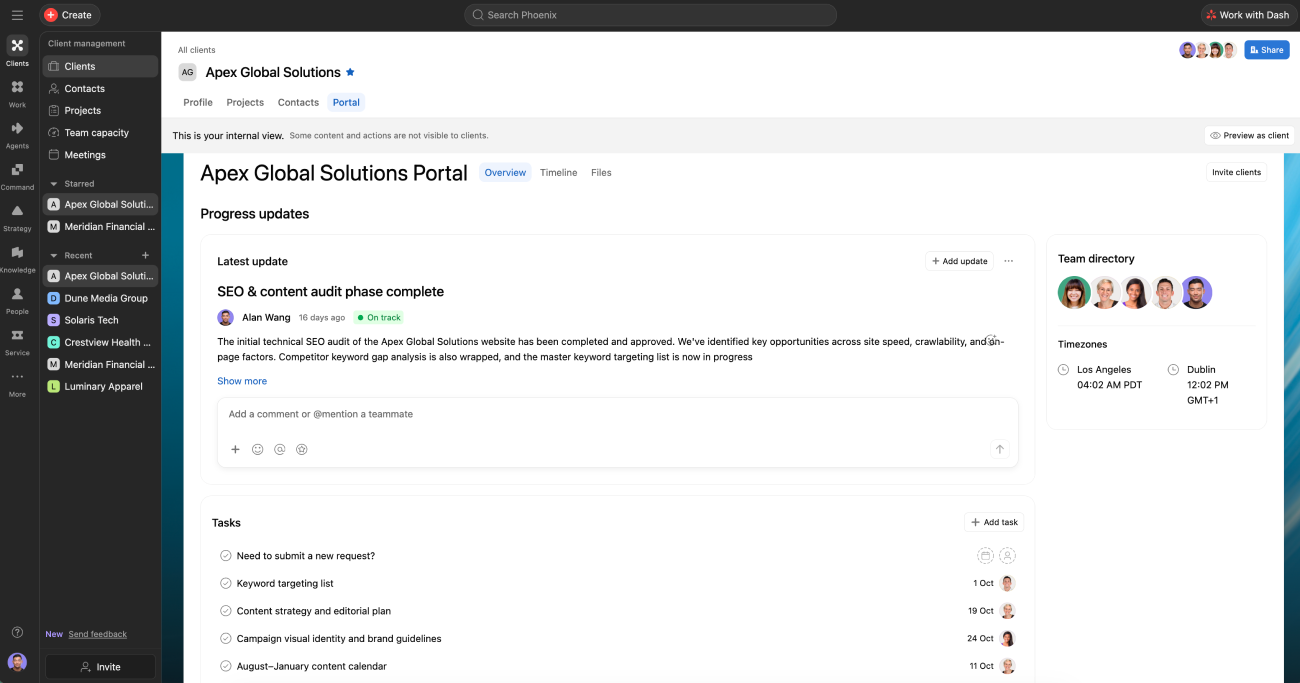Switch to the Timeline tab

(x=558, y=173)
